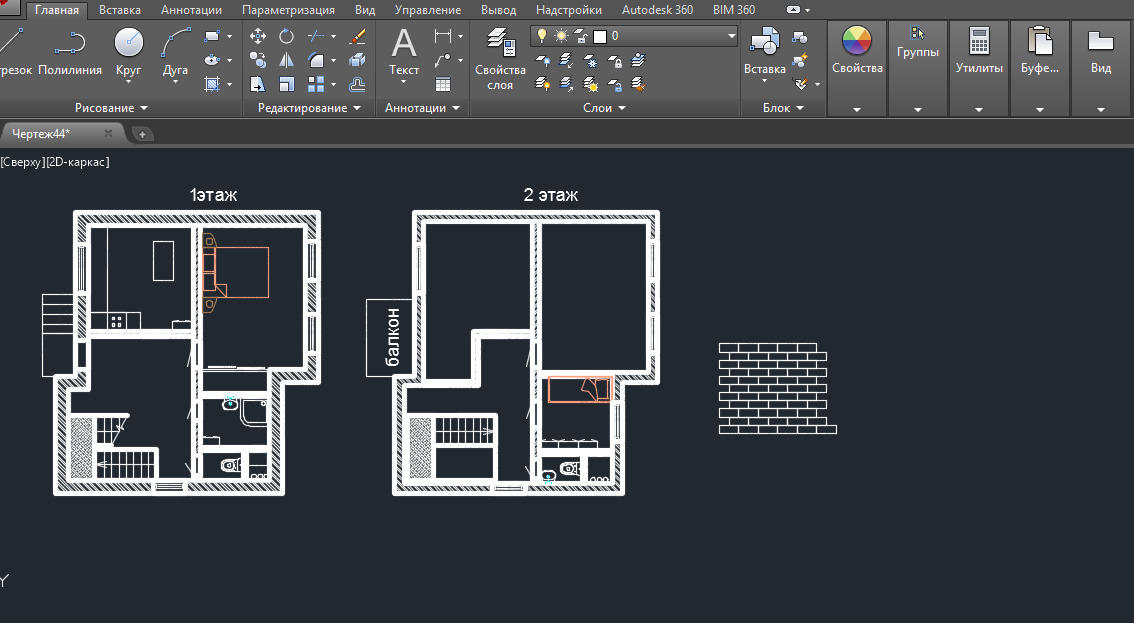1134x623 pixels.
Task: Click the layer Lock padlock icon
Action: 615,60
